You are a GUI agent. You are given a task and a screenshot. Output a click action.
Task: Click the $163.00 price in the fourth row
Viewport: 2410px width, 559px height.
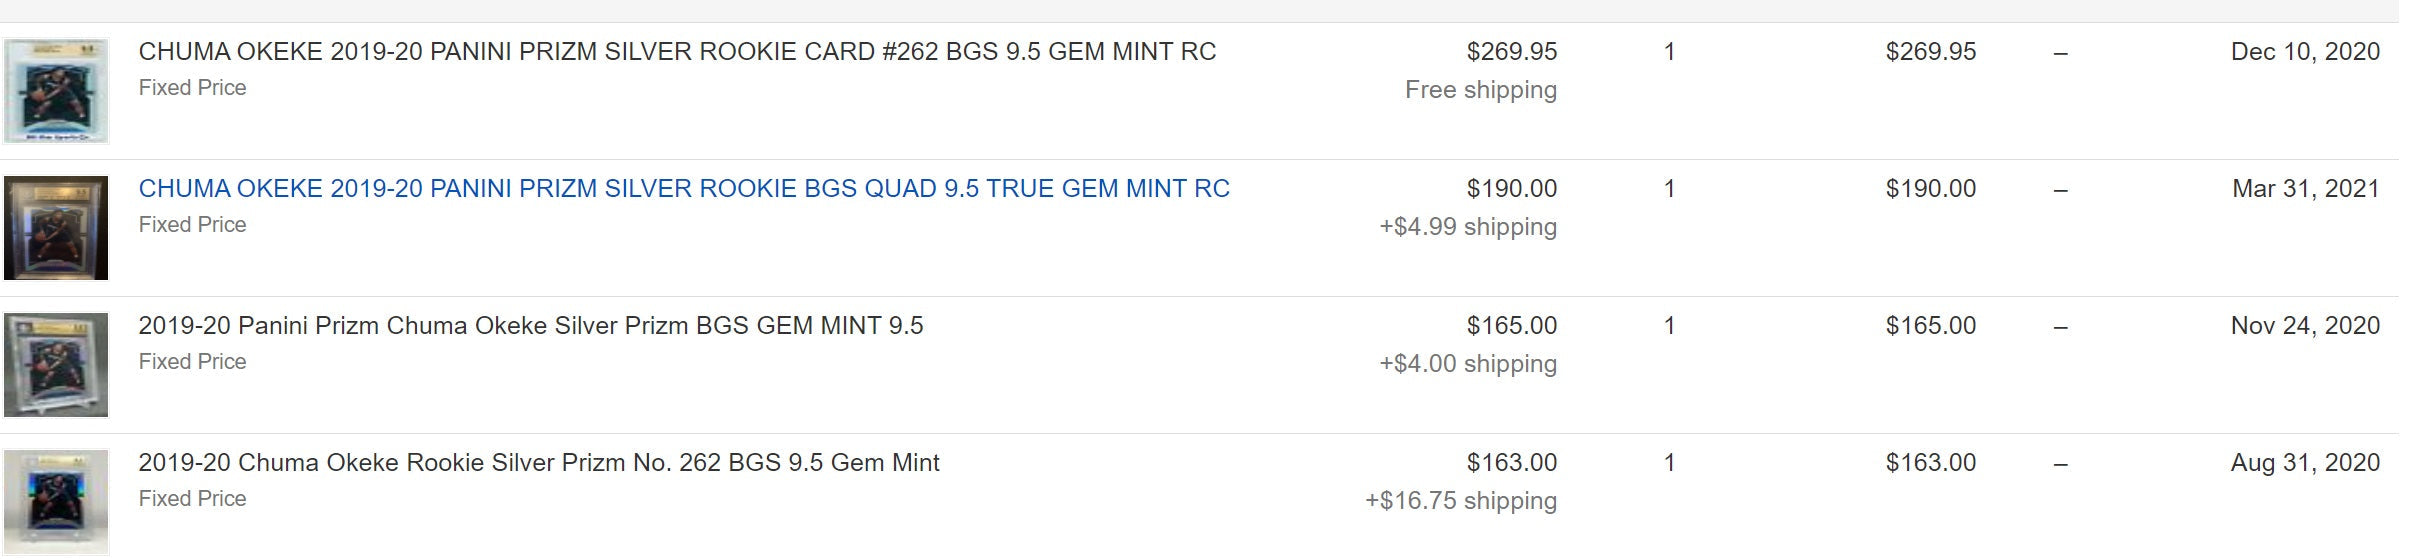pos(1511,463)
